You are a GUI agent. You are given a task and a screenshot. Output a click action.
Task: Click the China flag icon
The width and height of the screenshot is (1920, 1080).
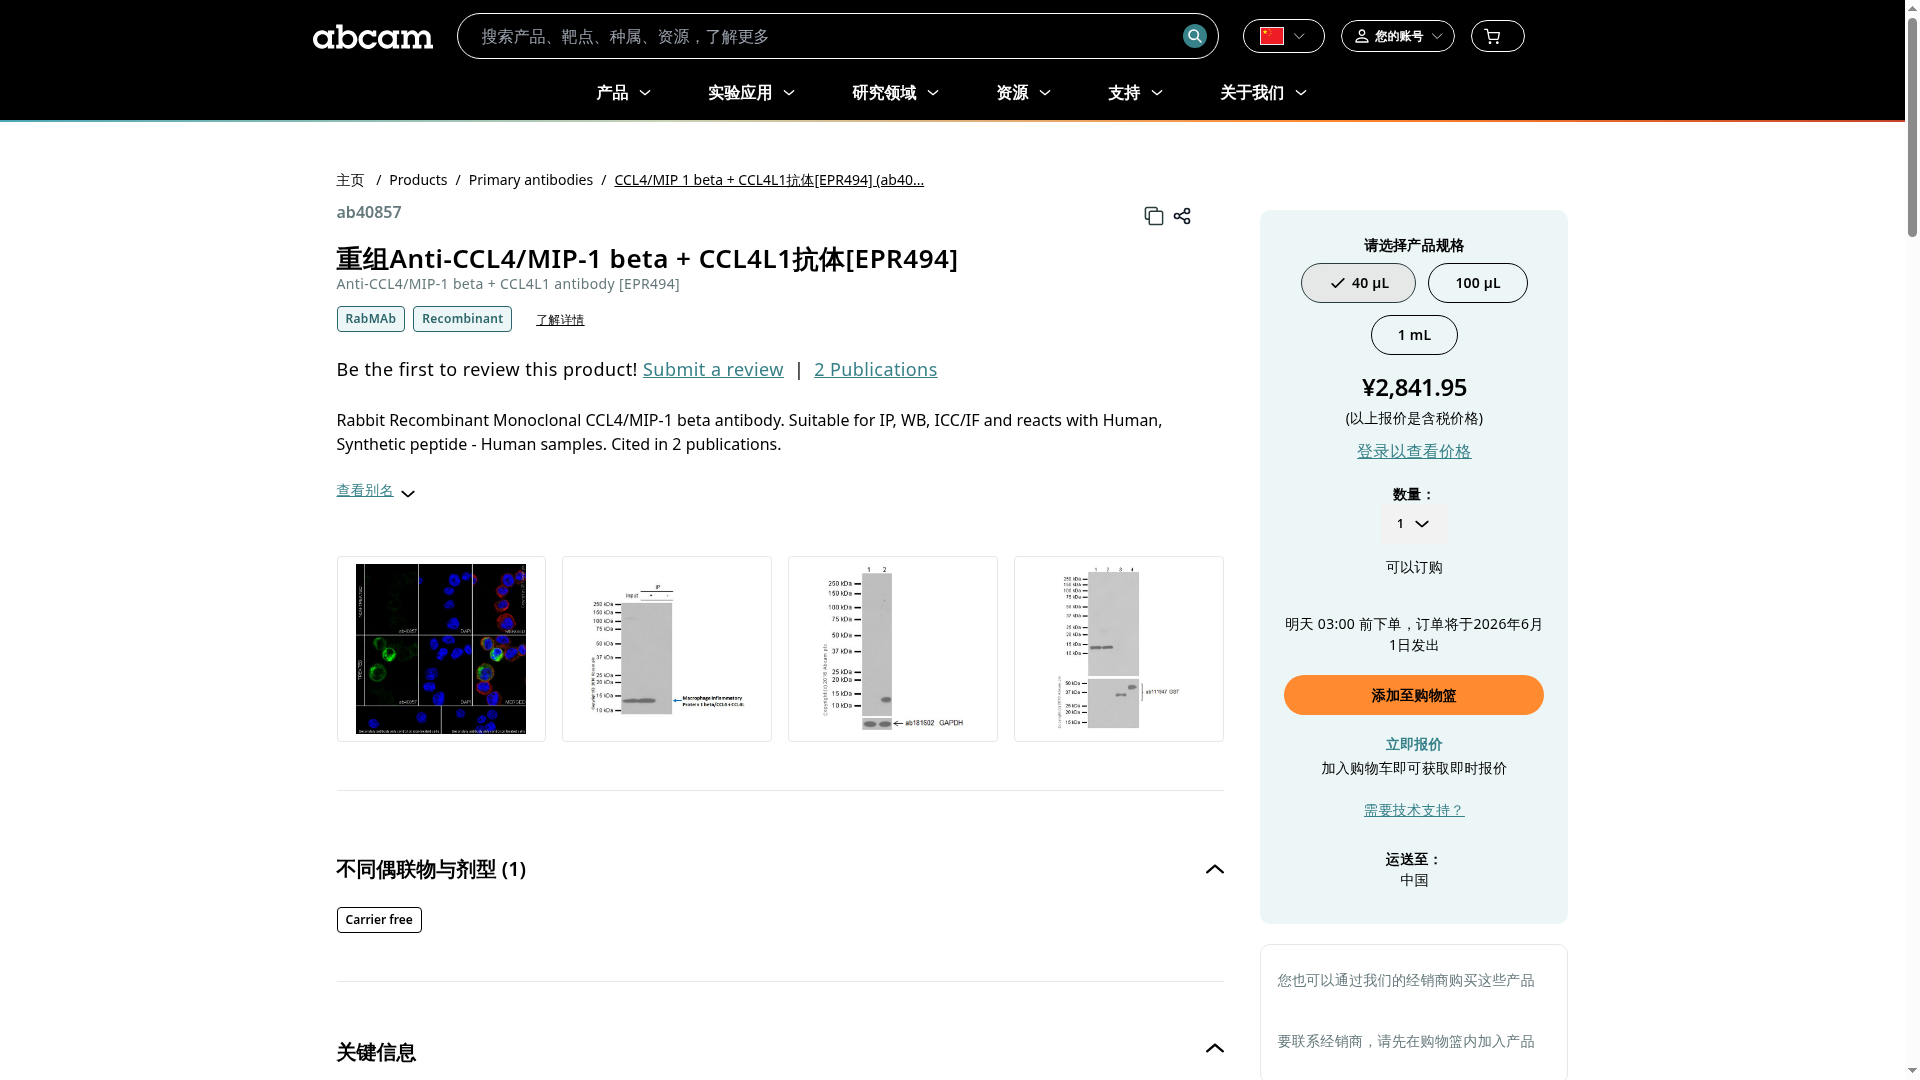point(1271,36)
